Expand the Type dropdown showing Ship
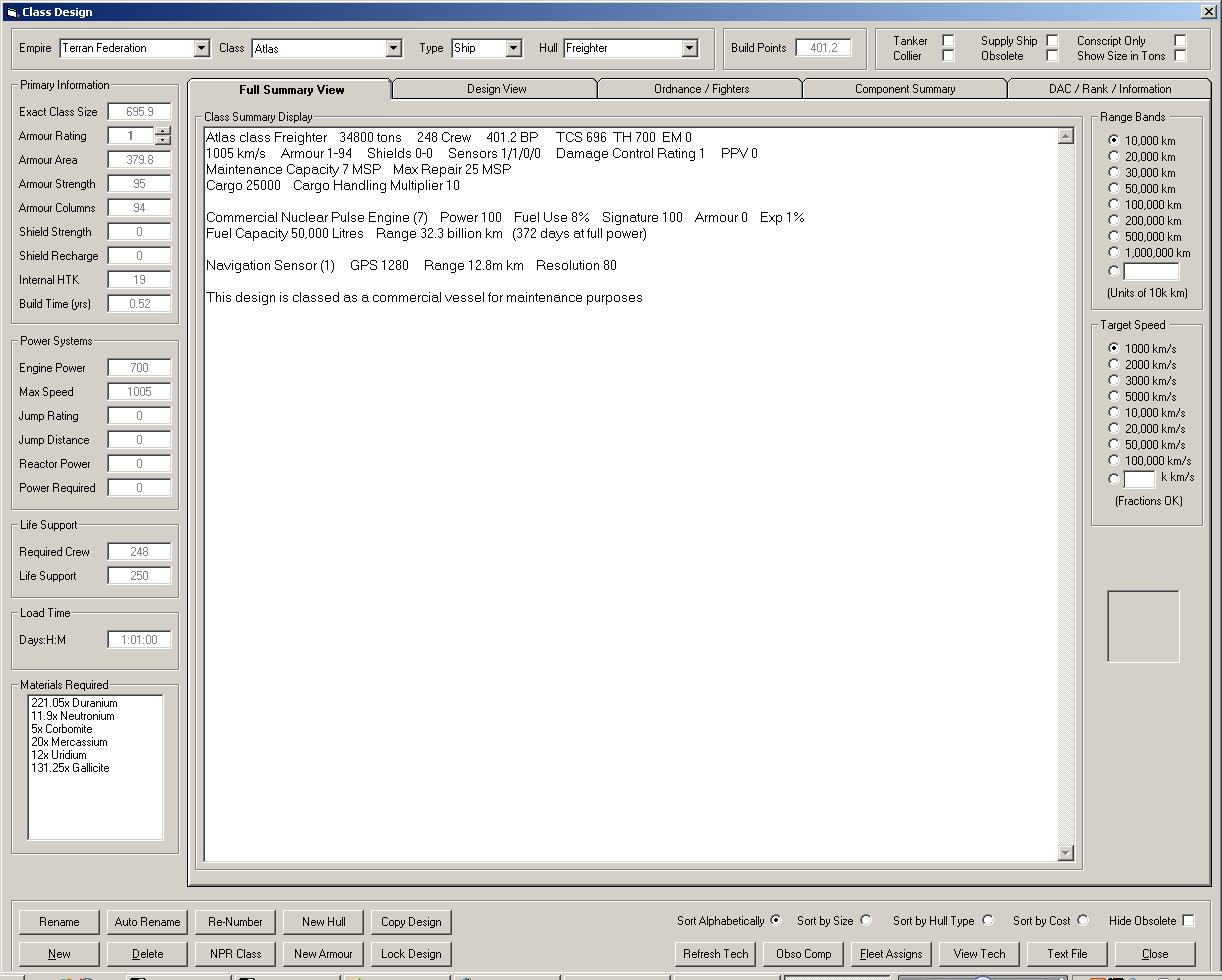 (513, 48)
